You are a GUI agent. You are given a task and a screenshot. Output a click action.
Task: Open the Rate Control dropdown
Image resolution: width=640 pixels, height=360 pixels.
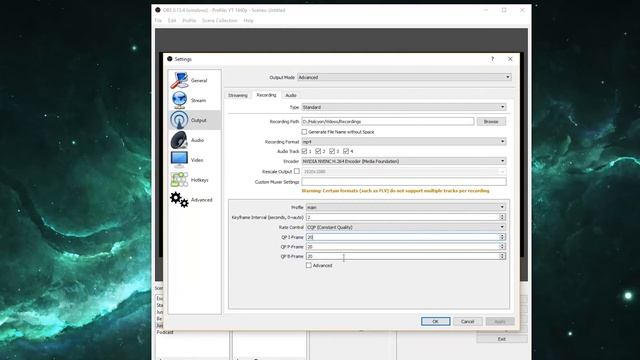[x=406, y=227]
